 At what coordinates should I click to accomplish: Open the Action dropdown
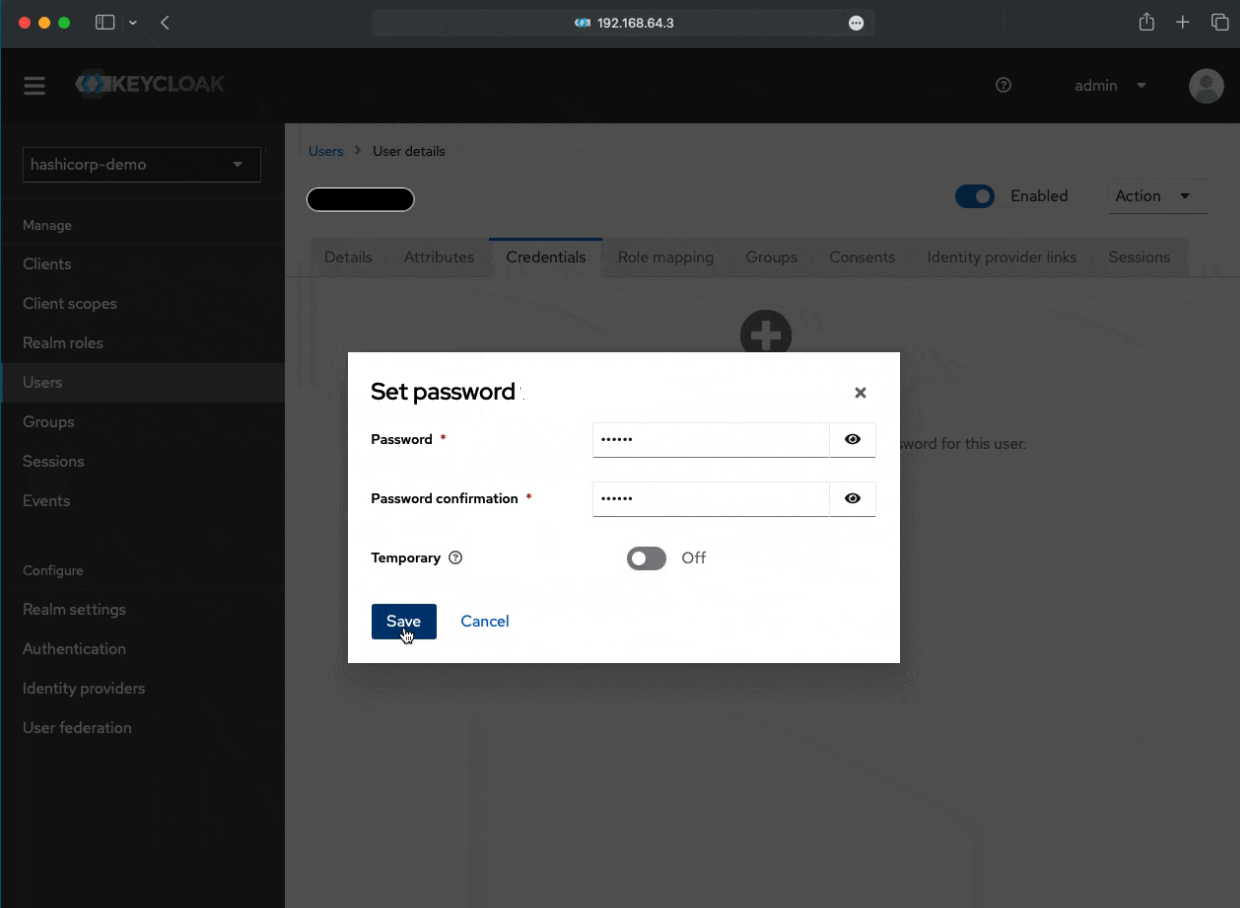[x=1156, y=196]
